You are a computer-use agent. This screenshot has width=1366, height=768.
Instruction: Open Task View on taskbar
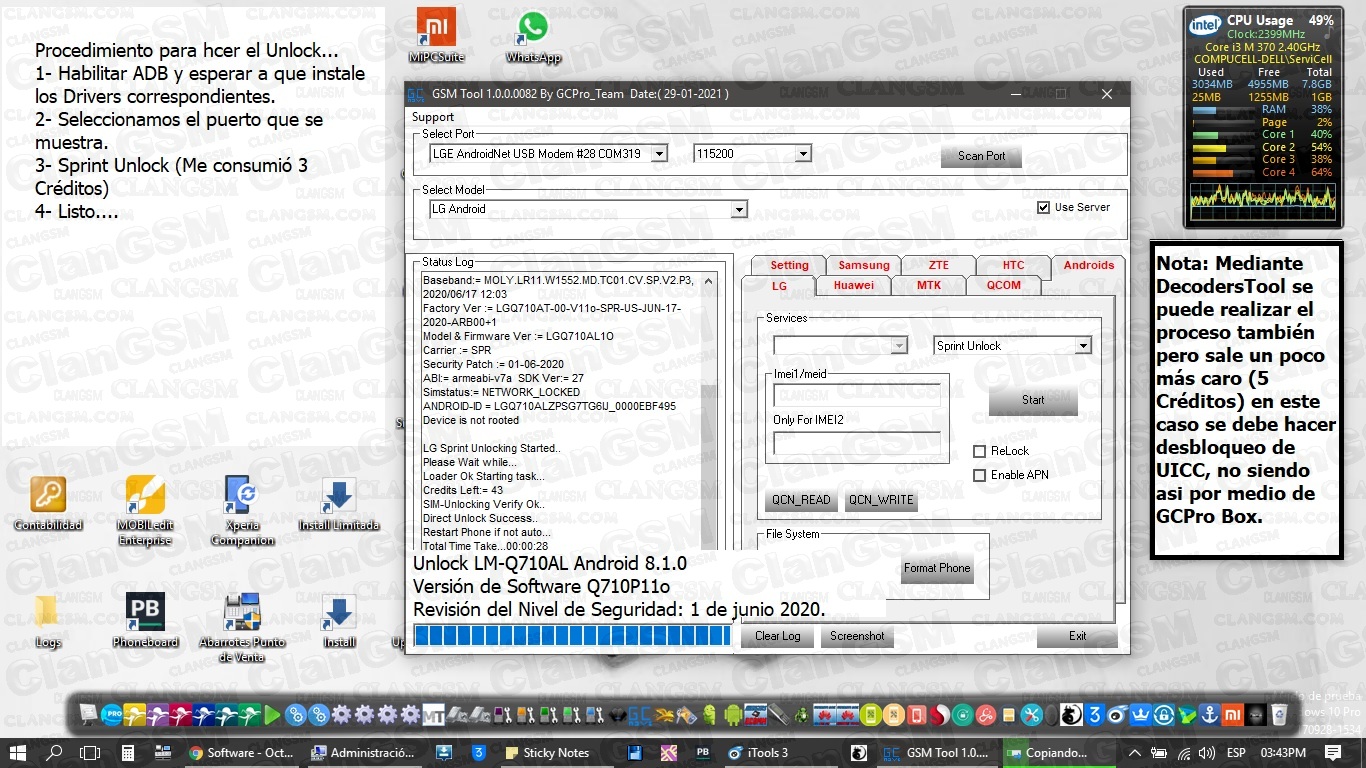(x=90, y=752)
